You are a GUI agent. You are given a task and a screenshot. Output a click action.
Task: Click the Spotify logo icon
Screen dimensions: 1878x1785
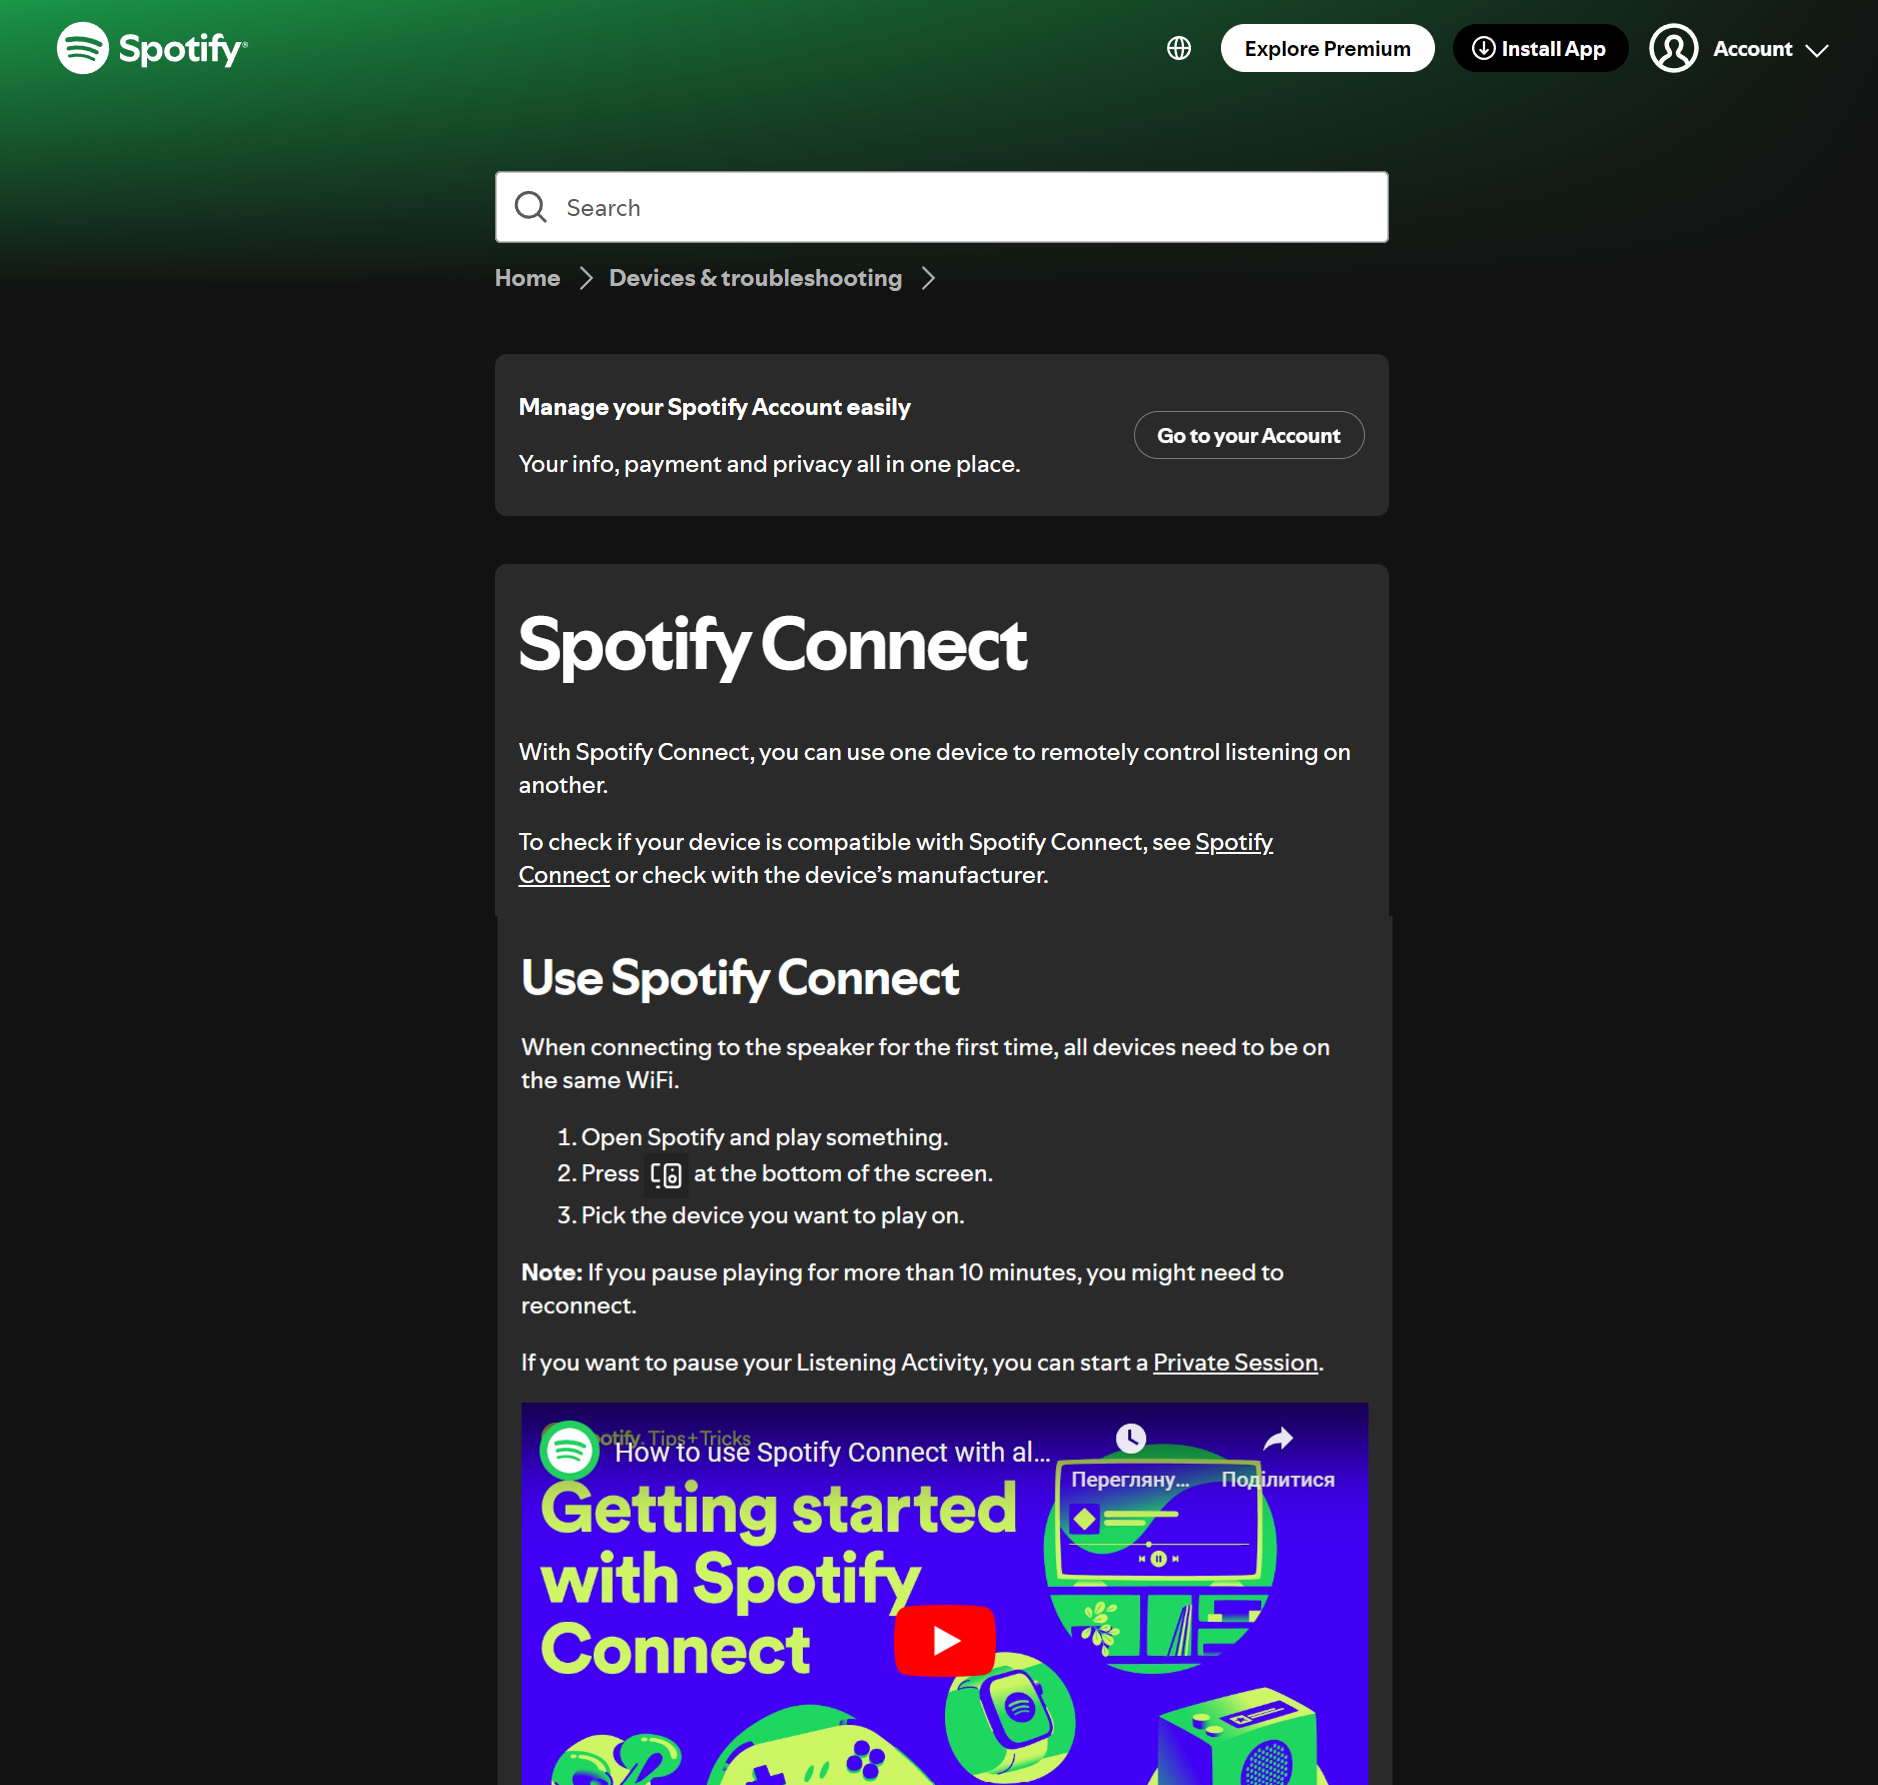83,48
